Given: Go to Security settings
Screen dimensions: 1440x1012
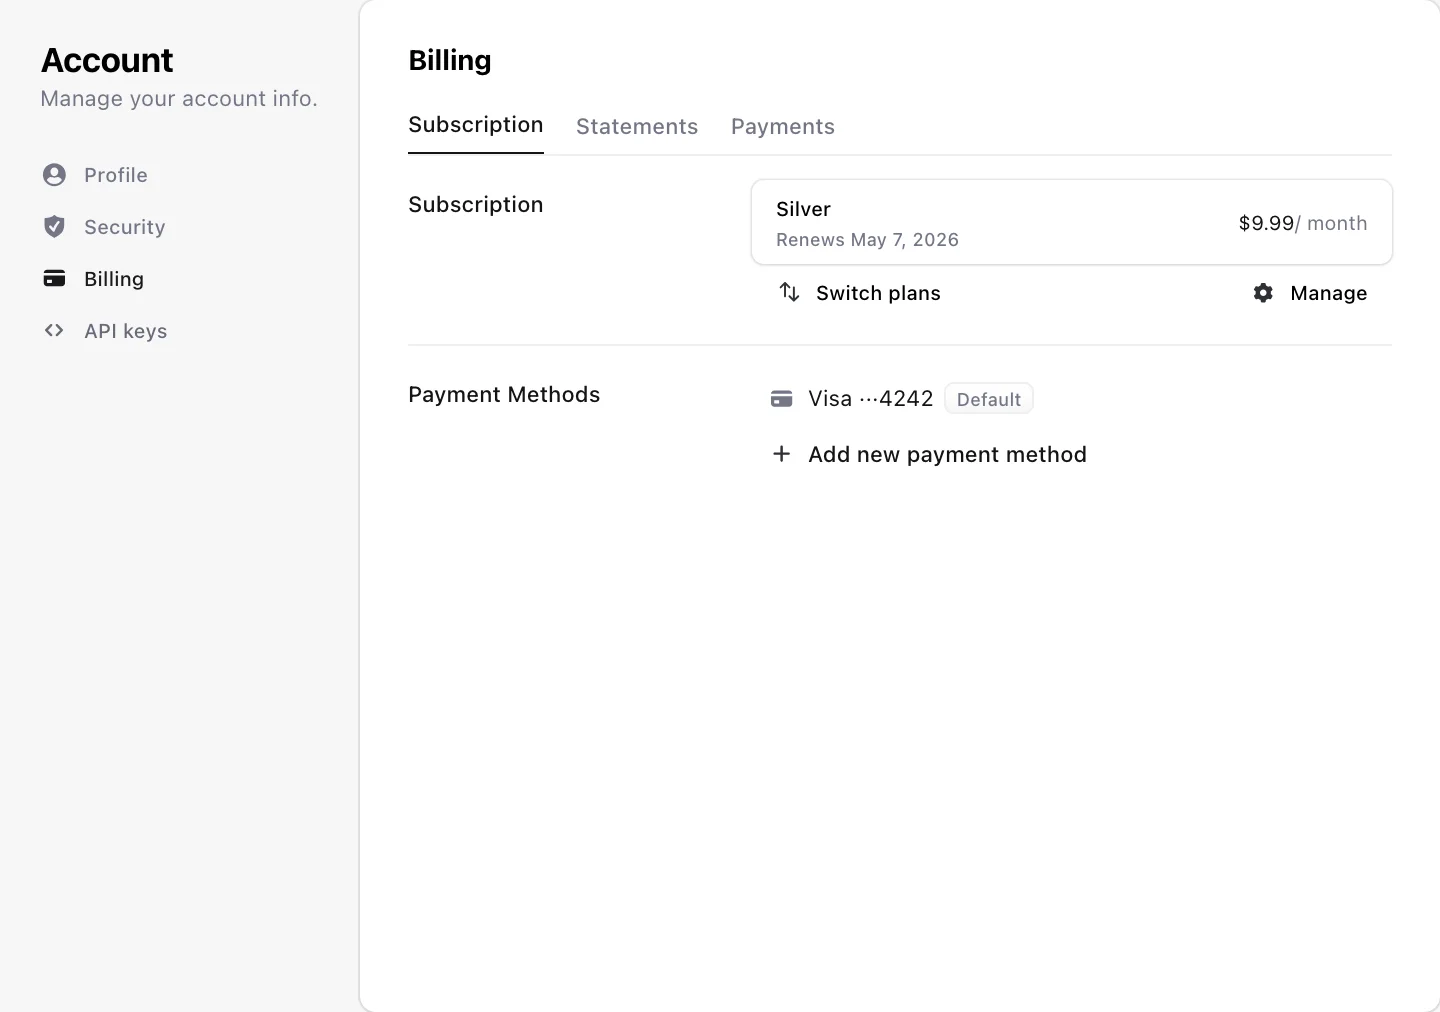Looking at the screenshot, I should tap(105, 227).
